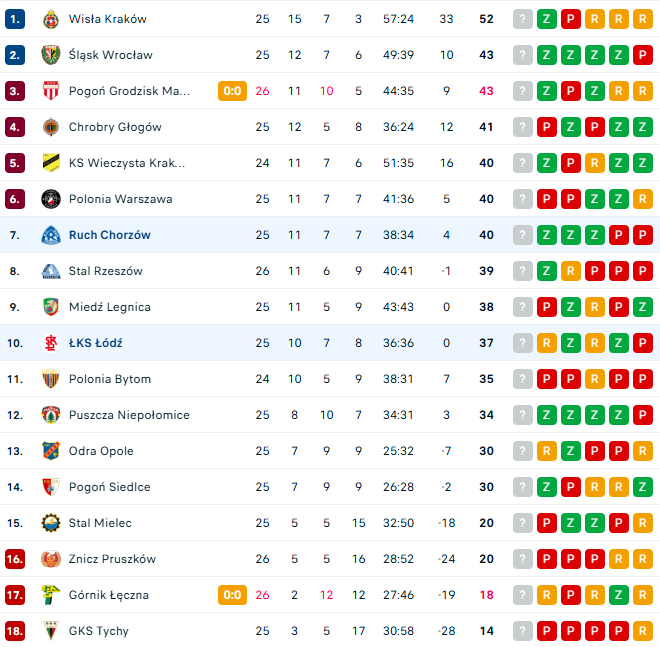Viewport: 660px width, 647px height.
Task: Open the Ruch Chorzów team link
Action: (110, 235)
